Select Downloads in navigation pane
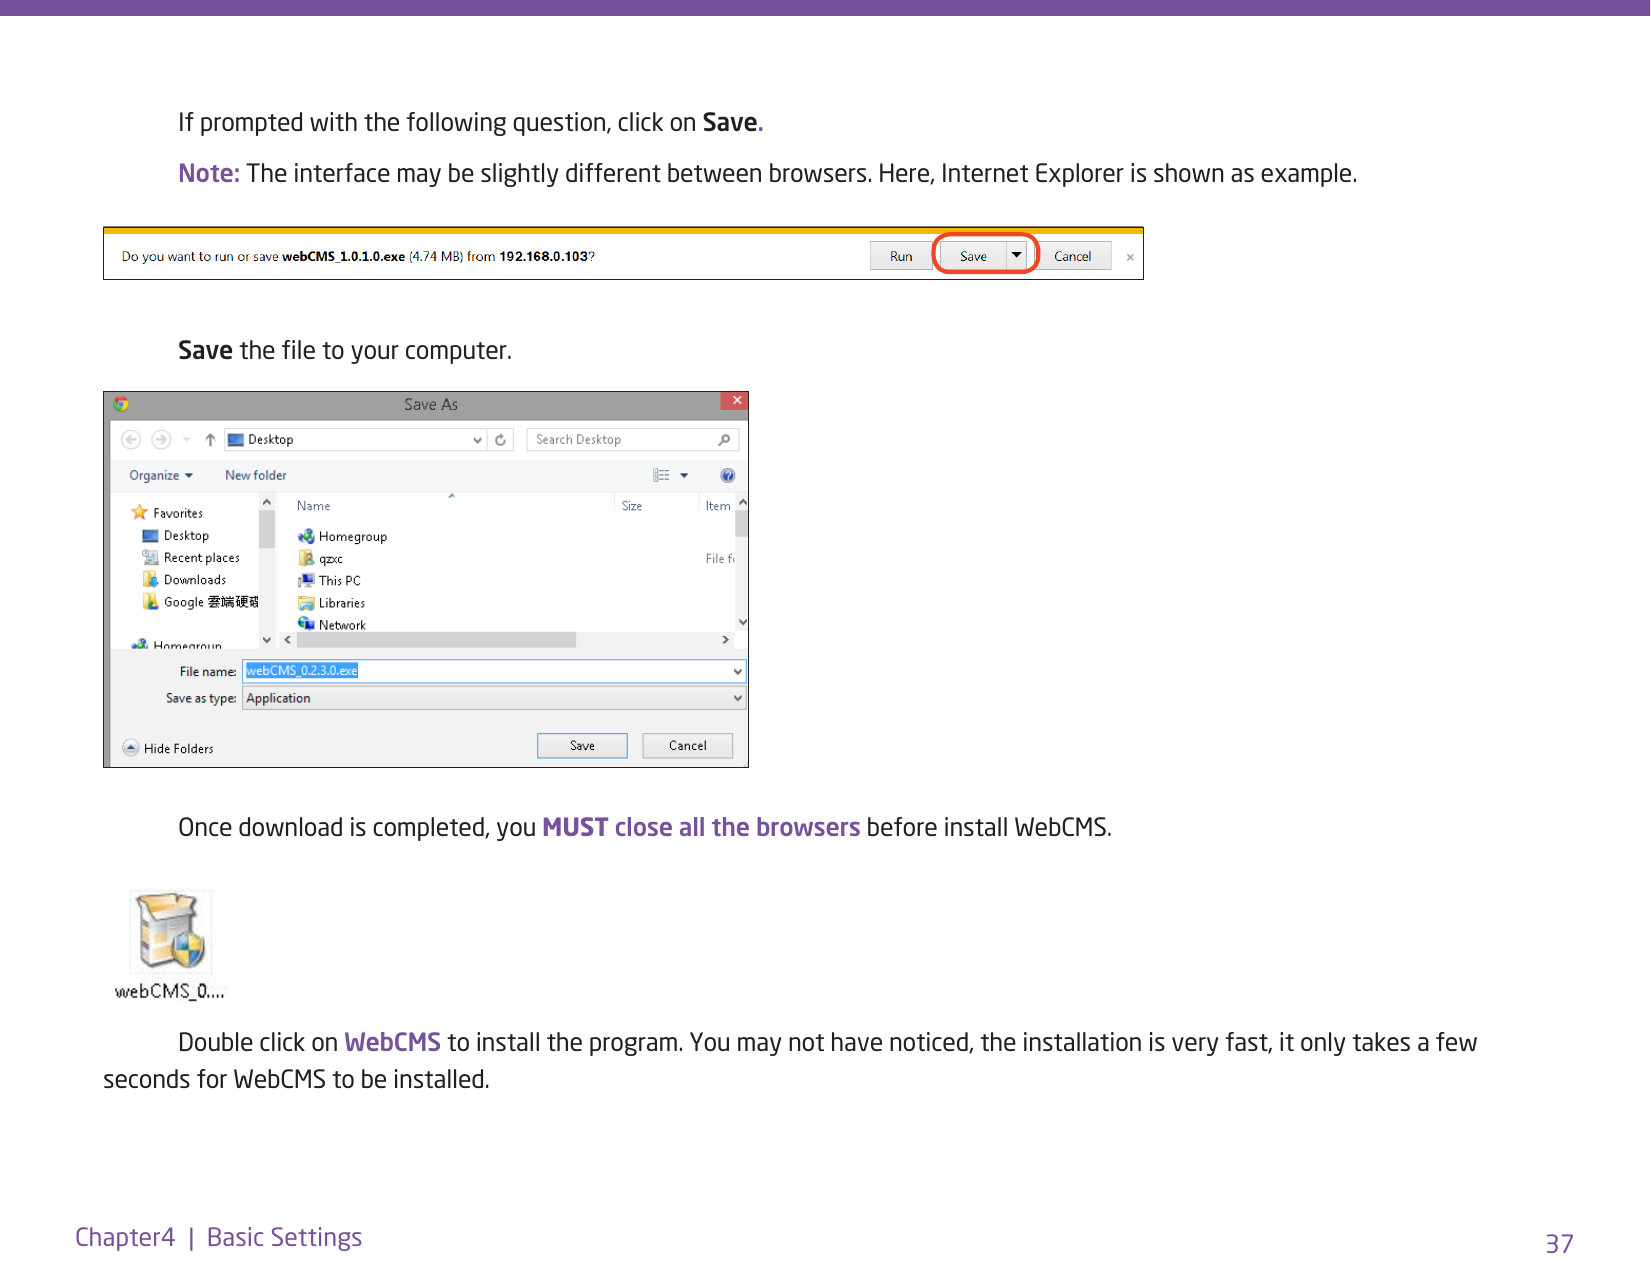Screen dimensions: 1651x1275 (x=195, y=580)
